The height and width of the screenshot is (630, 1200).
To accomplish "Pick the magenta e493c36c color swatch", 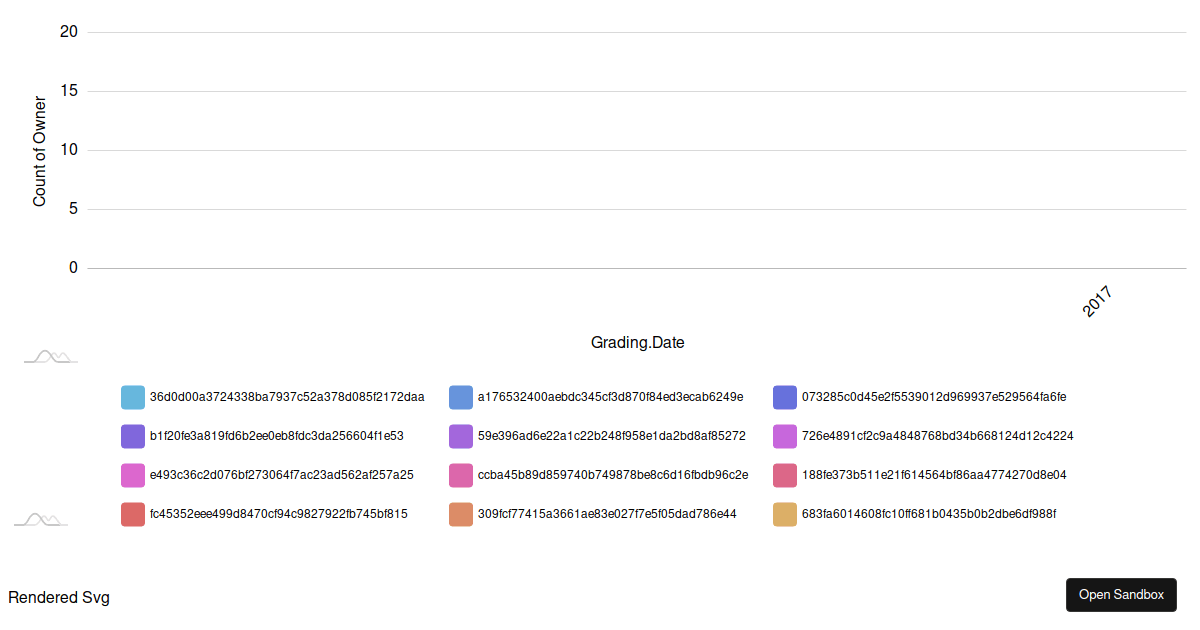I will (x=133, y=474).
